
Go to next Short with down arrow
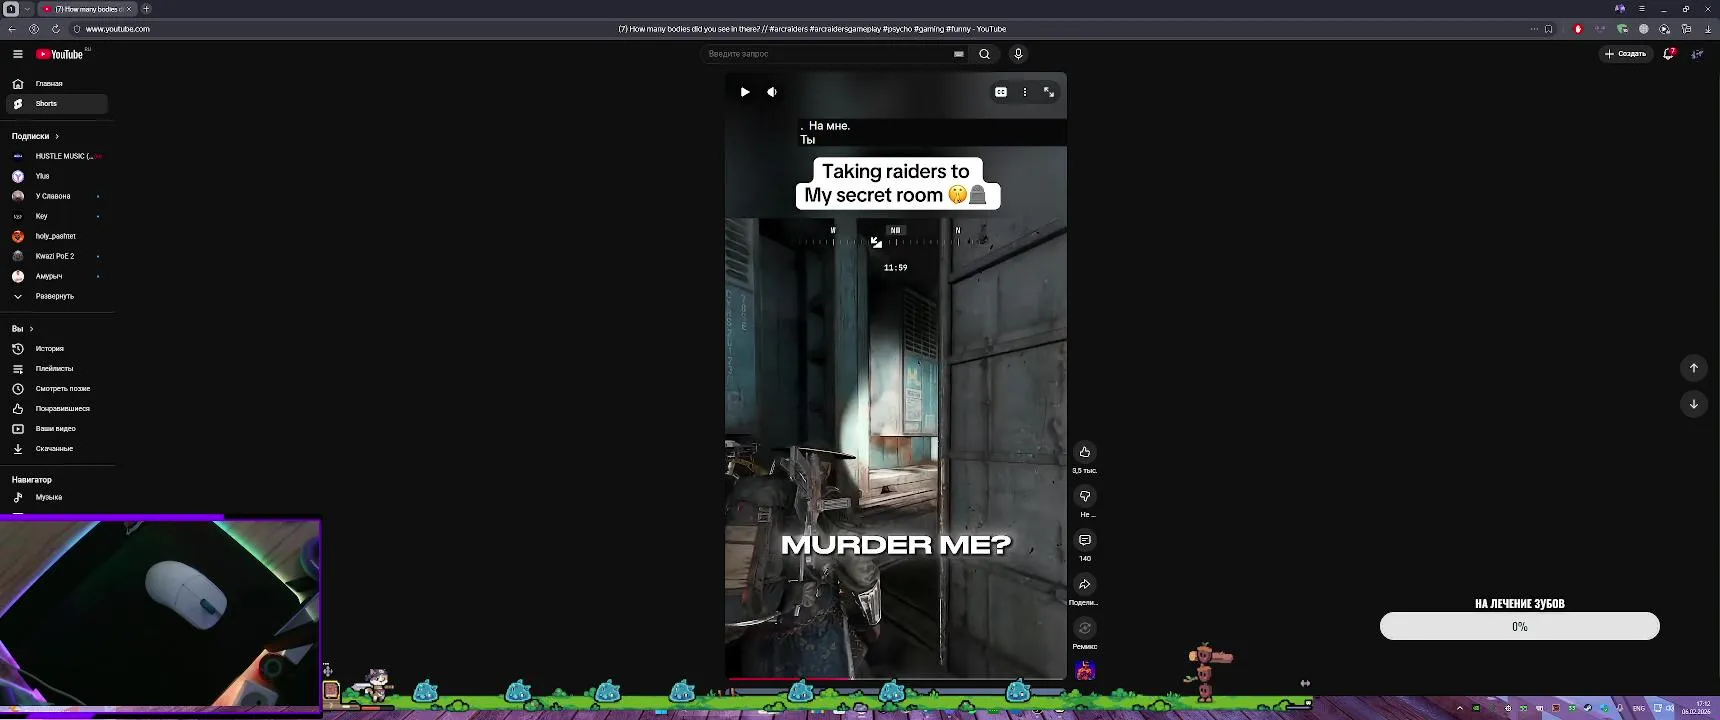coord(1694,404)
